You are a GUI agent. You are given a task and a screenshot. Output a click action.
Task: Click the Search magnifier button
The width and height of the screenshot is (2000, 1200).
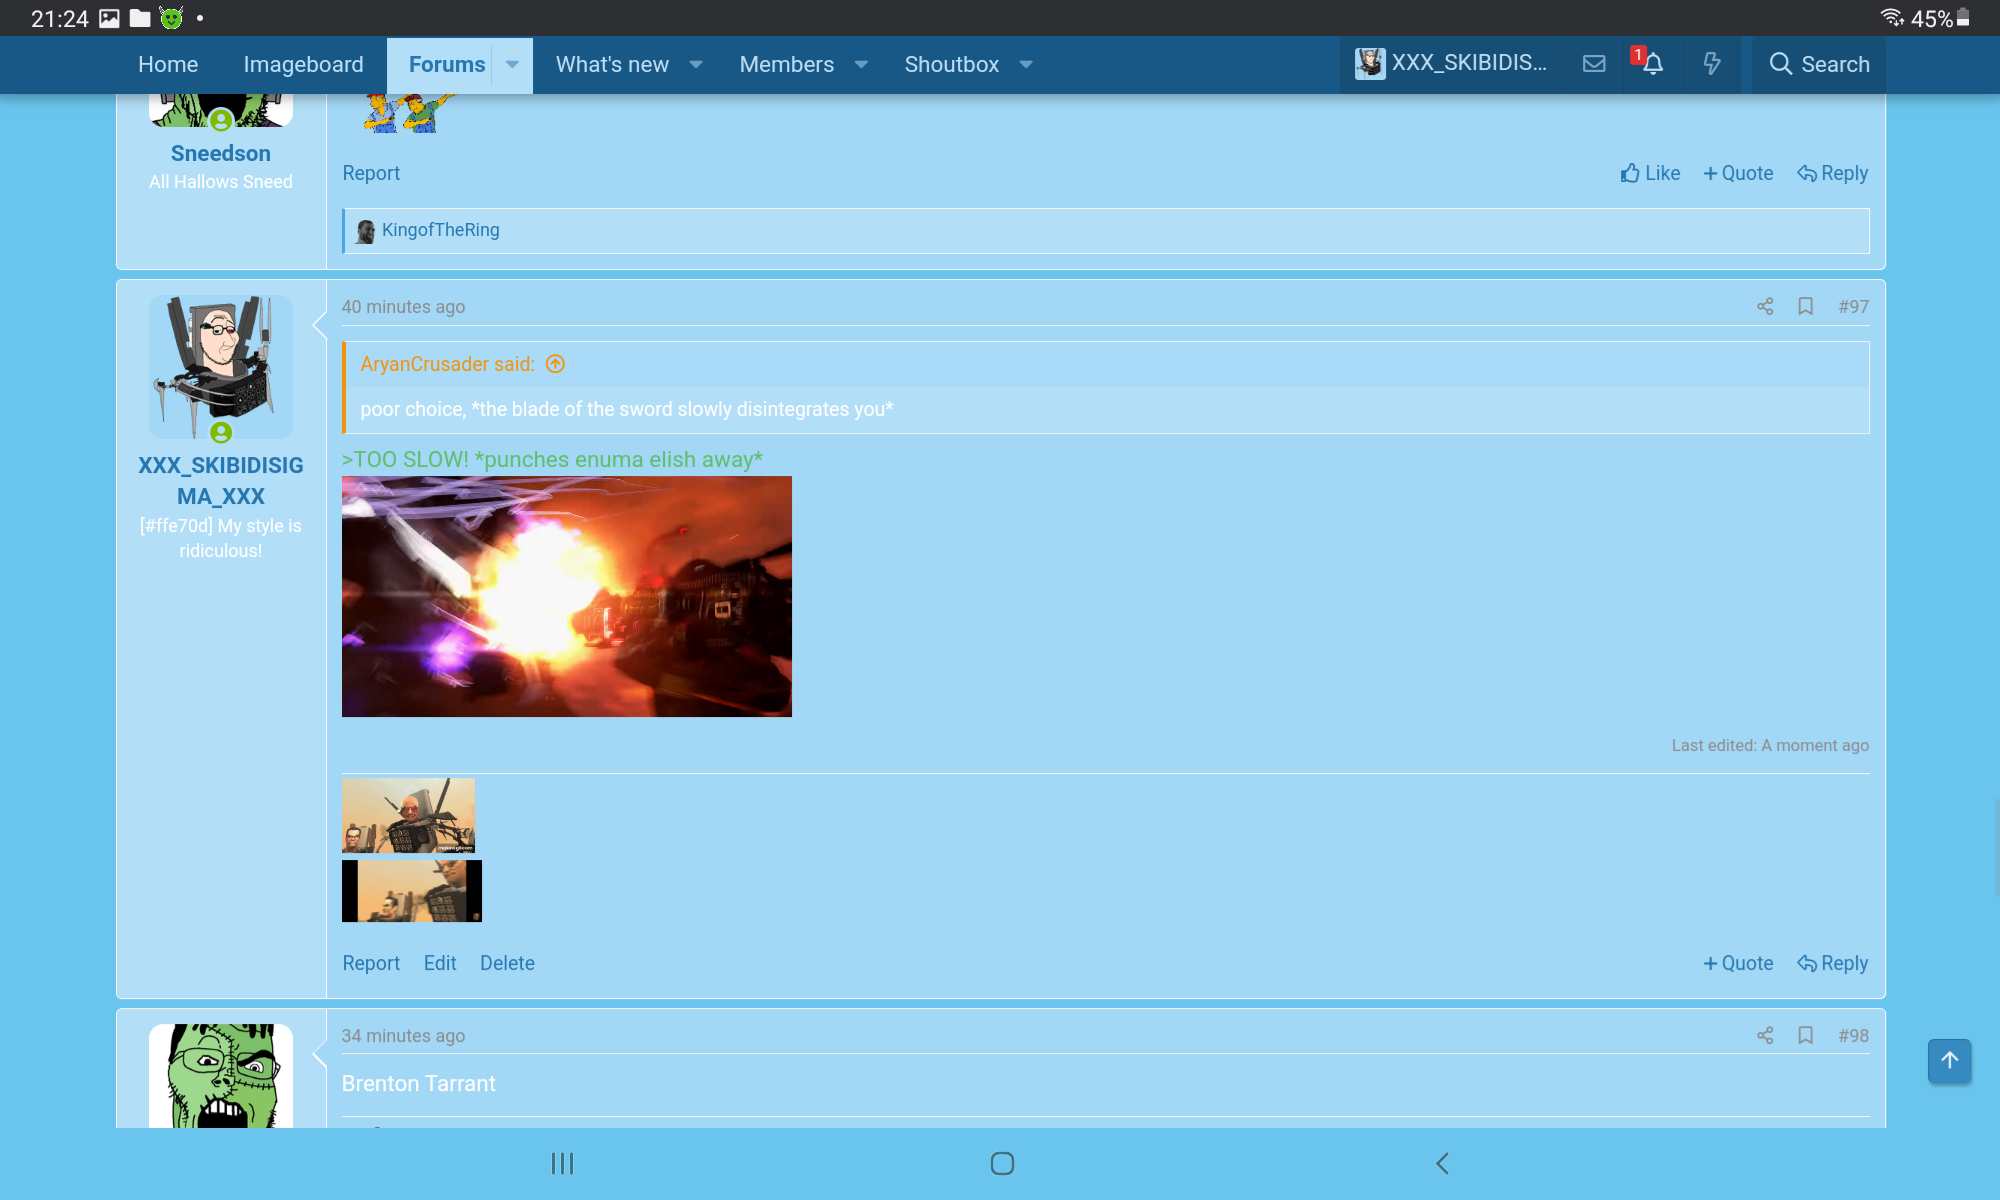point(1819,64)
